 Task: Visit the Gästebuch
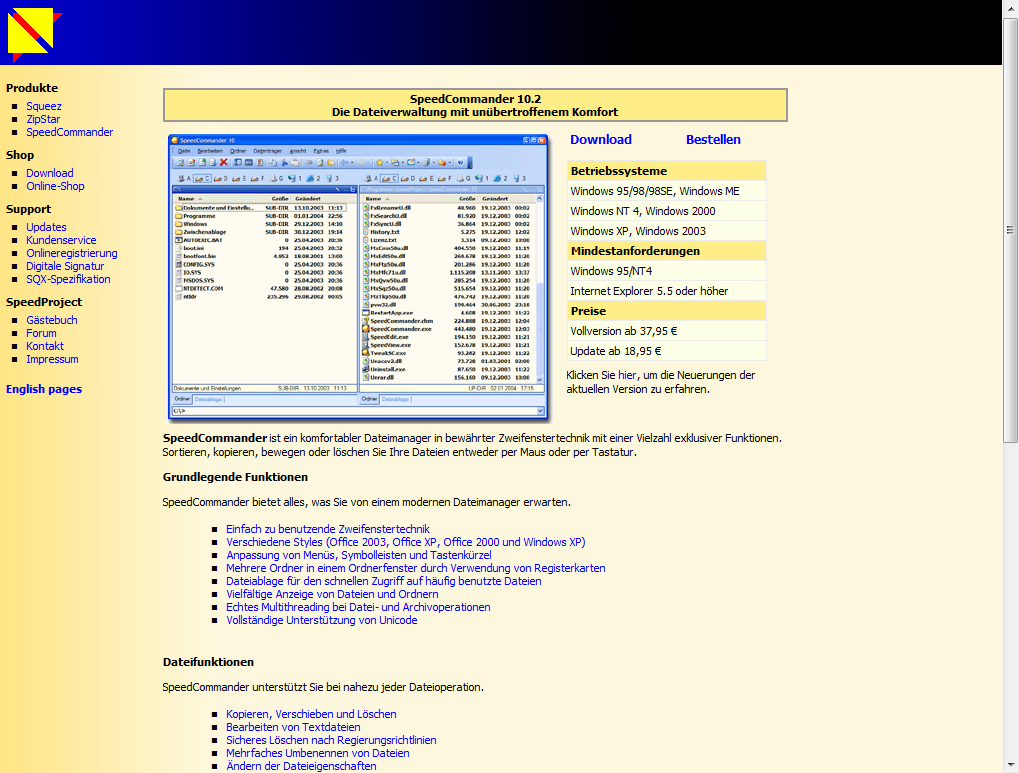pos(51,320)
